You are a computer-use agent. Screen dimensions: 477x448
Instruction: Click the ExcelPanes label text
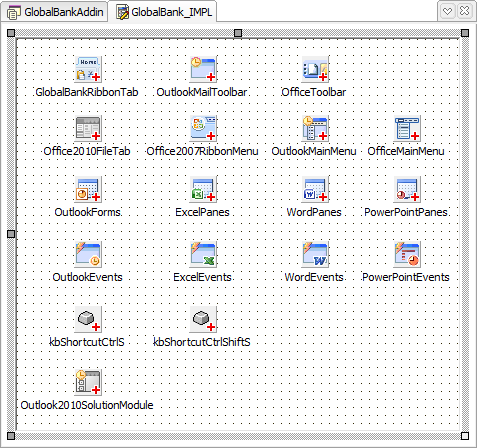click(202, 212)
